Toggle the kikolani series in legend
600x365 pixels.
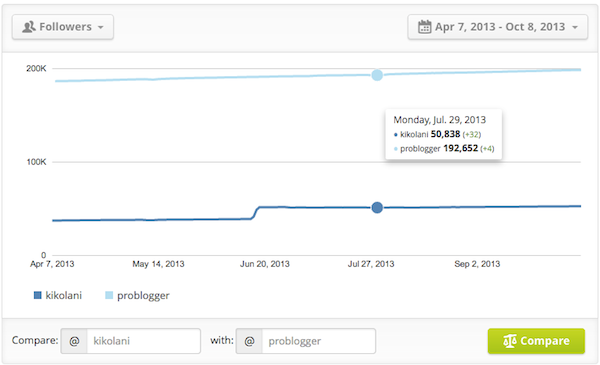pyautogui.click(x=58, y=295)
